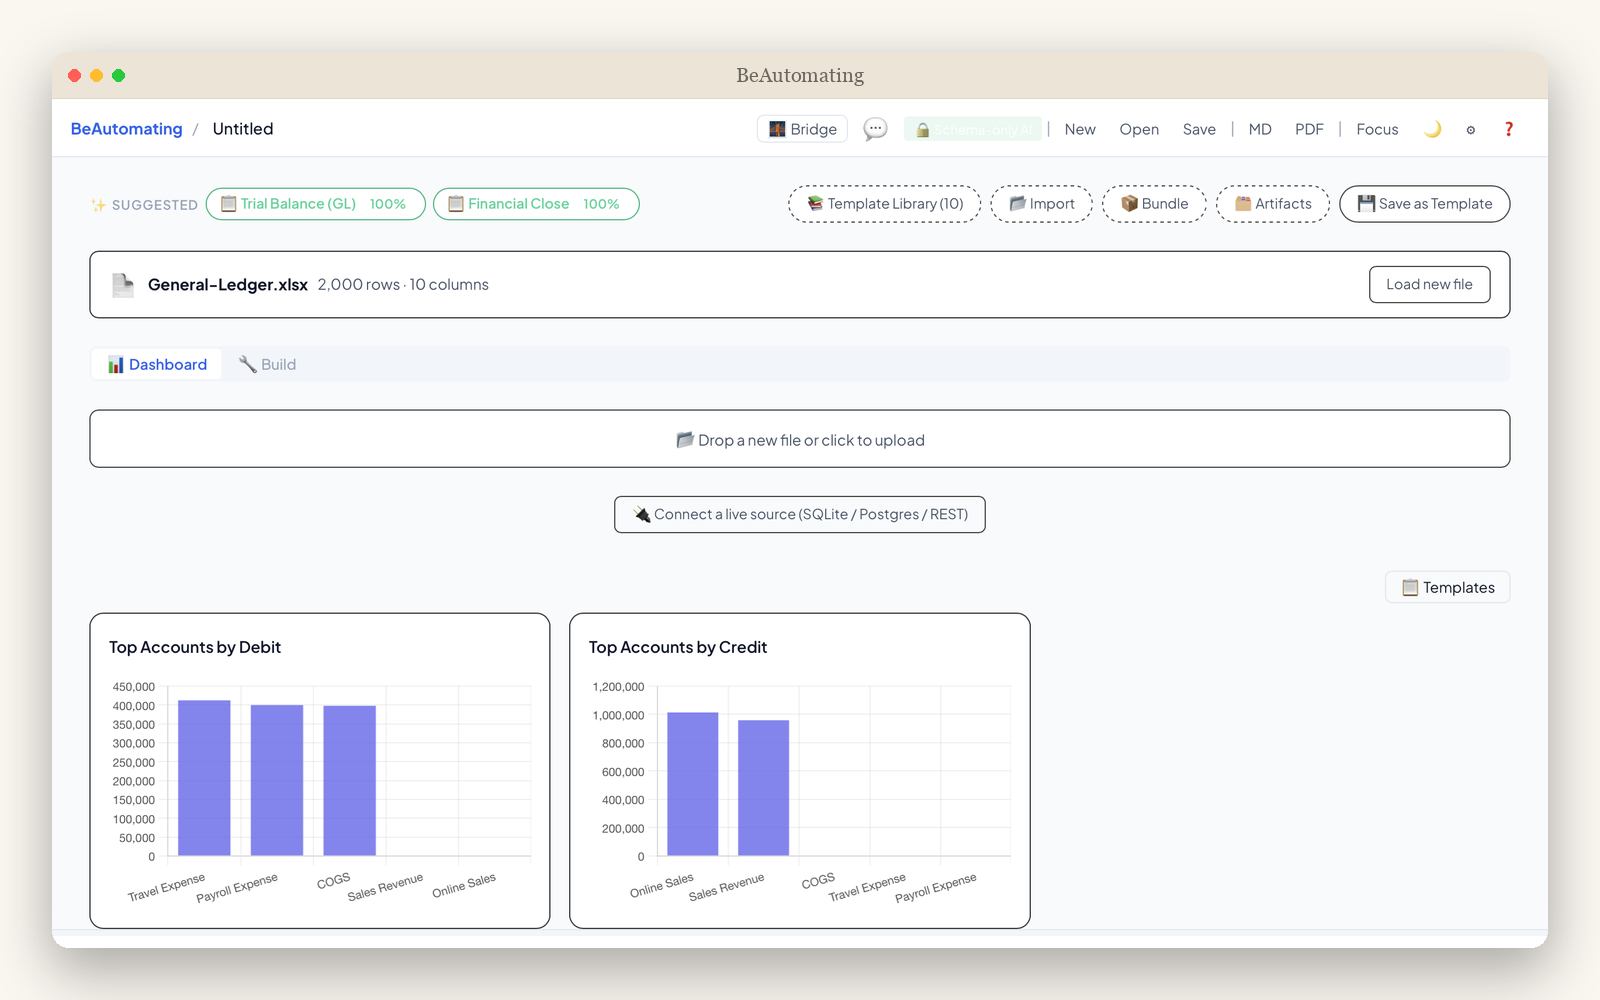The width and height of the screenshot is (1600, 1000).
Task: Click Top Accounts by Debit chart title
Action: pyautogui.click(x=195, y=648)
